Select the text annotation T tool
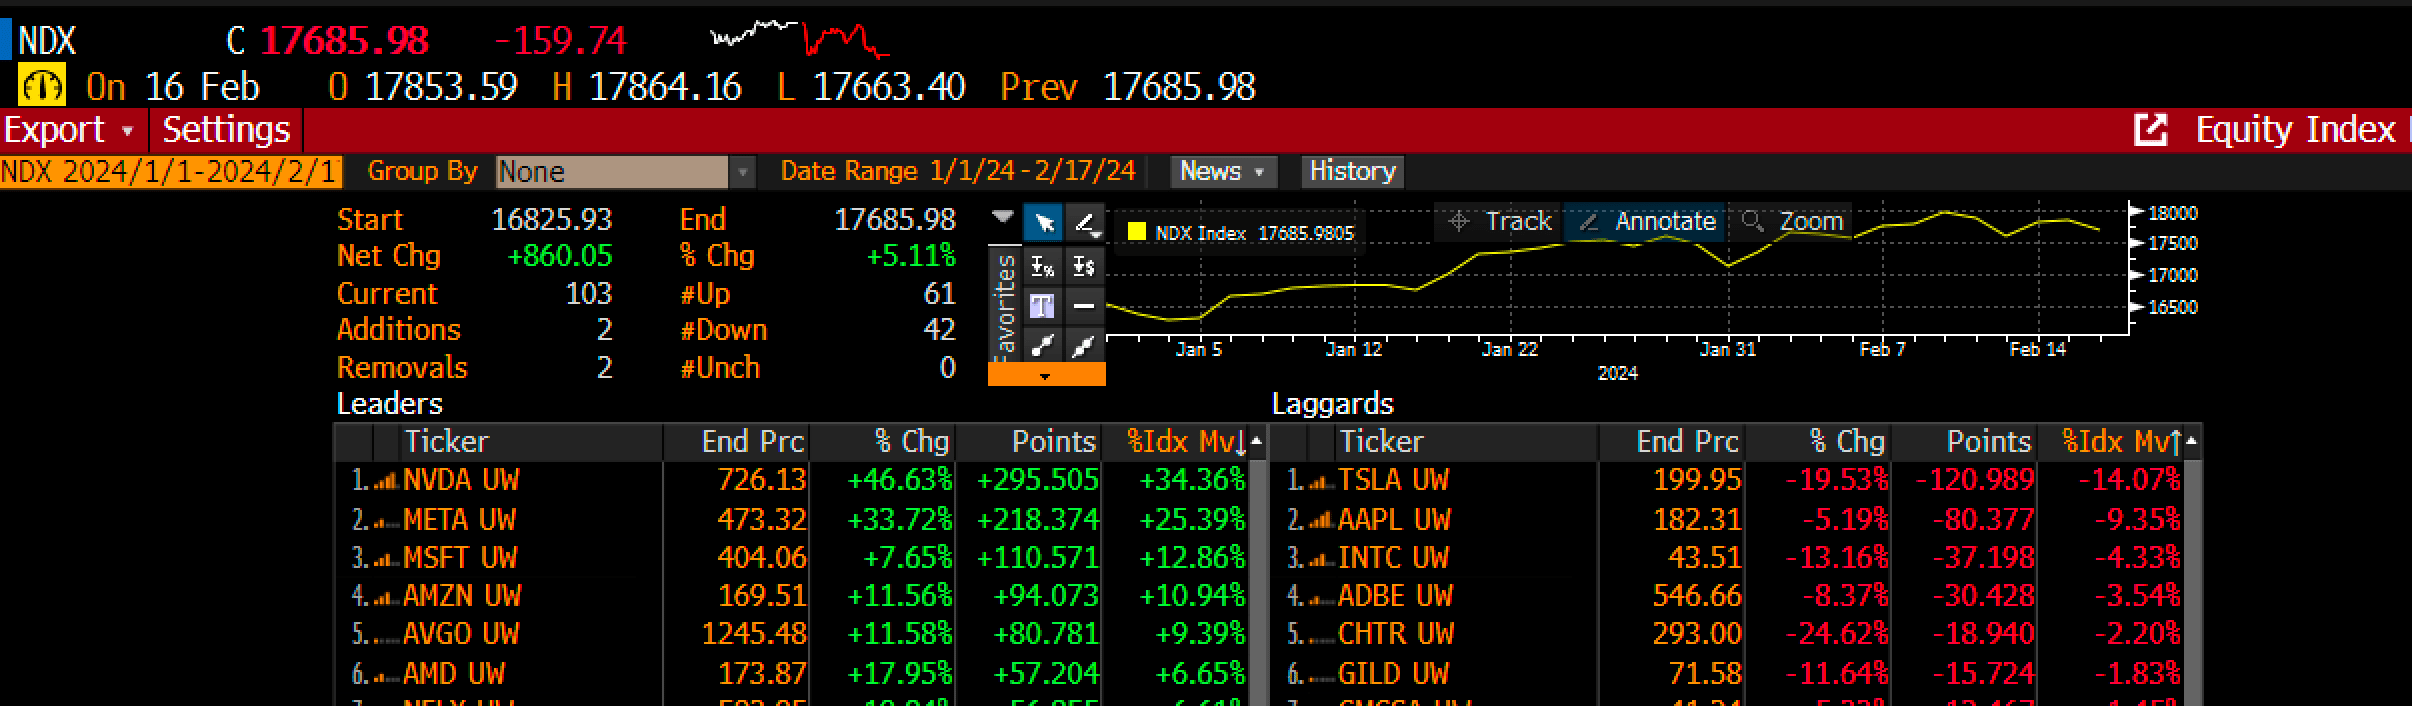This screenshot has width=2412, height=706. tap(1043, 306)
